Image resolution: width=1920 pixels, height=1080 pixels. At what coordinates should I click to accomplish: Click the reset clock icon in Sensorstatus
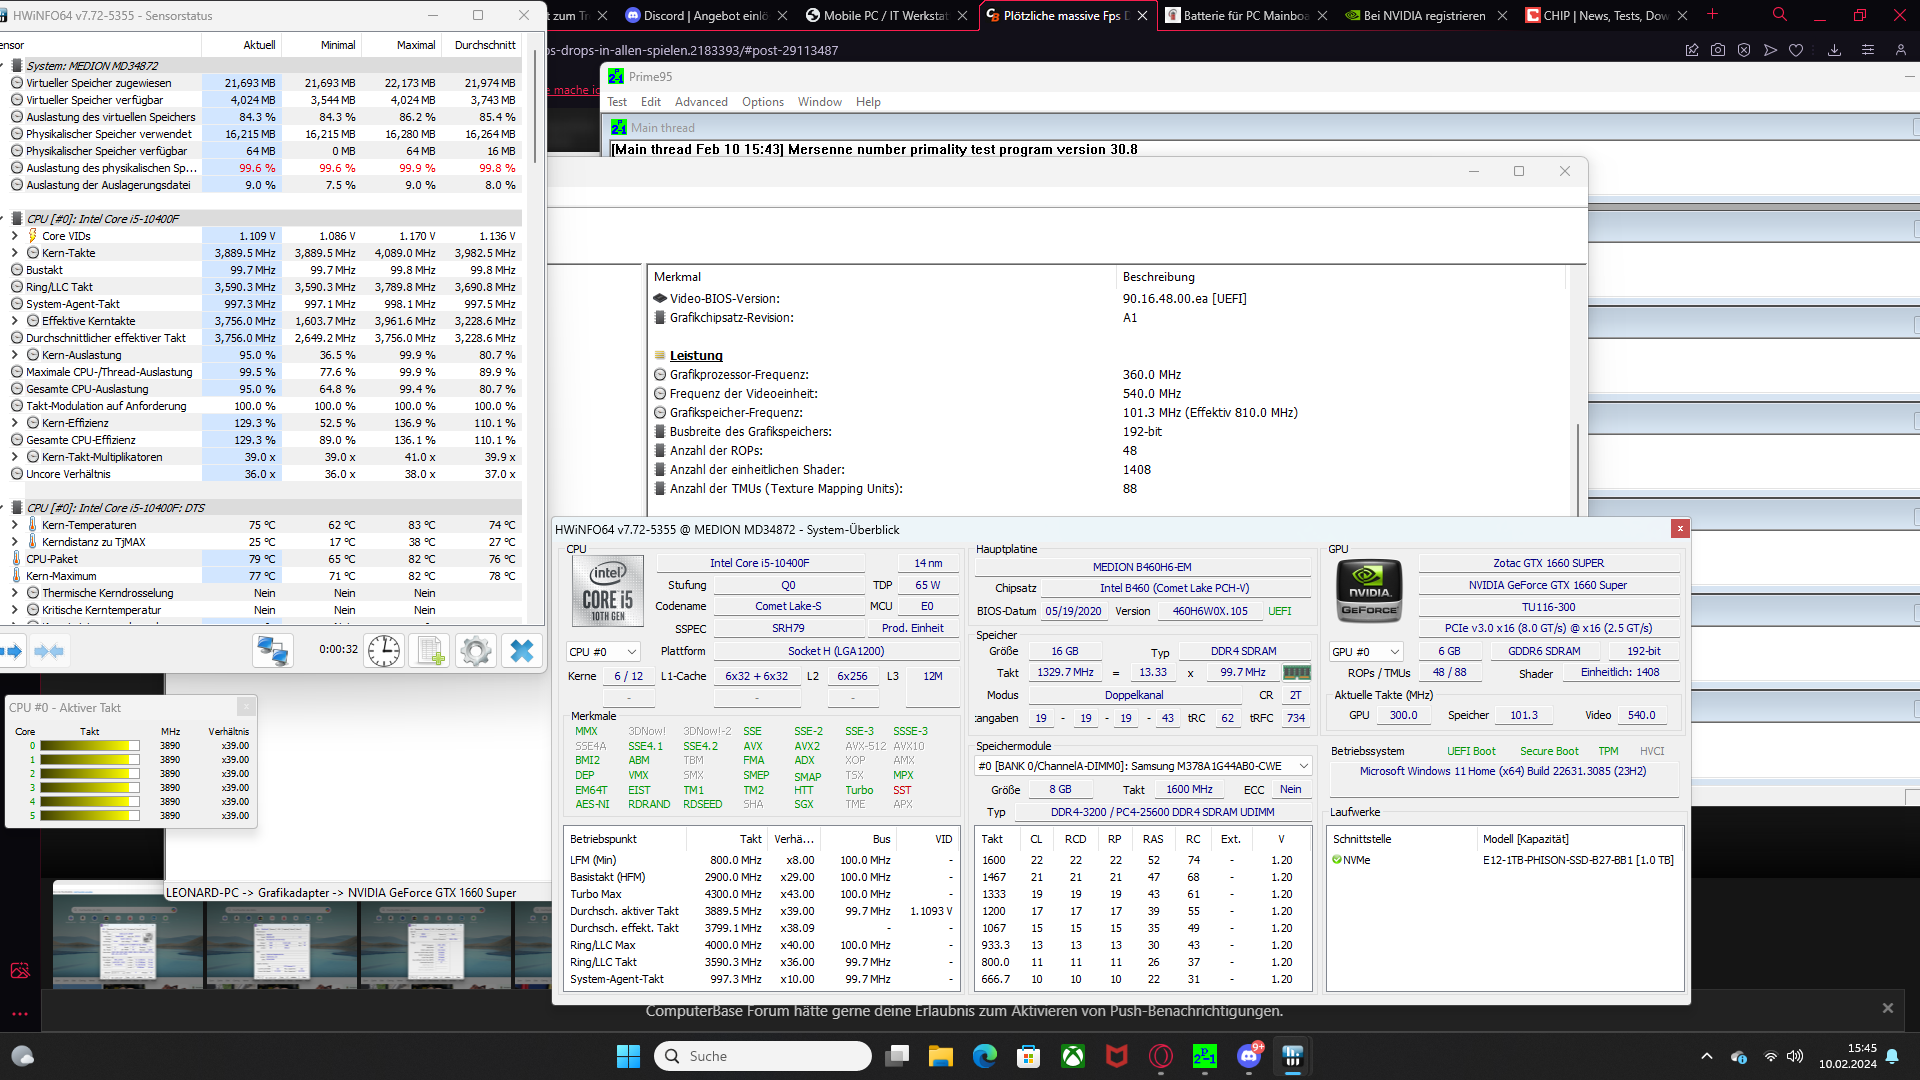[x=384, y=651]
